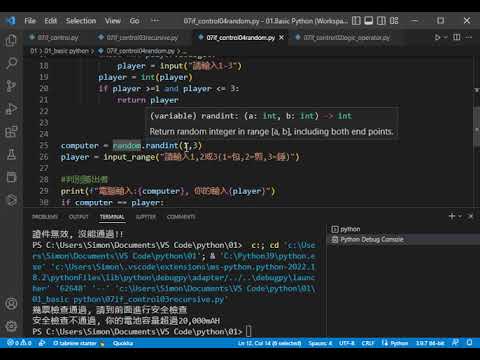The width and height of the screenshot is (480, 360).
Task: Expand the hidden menus ellipsis
Action: click(155, 21)
